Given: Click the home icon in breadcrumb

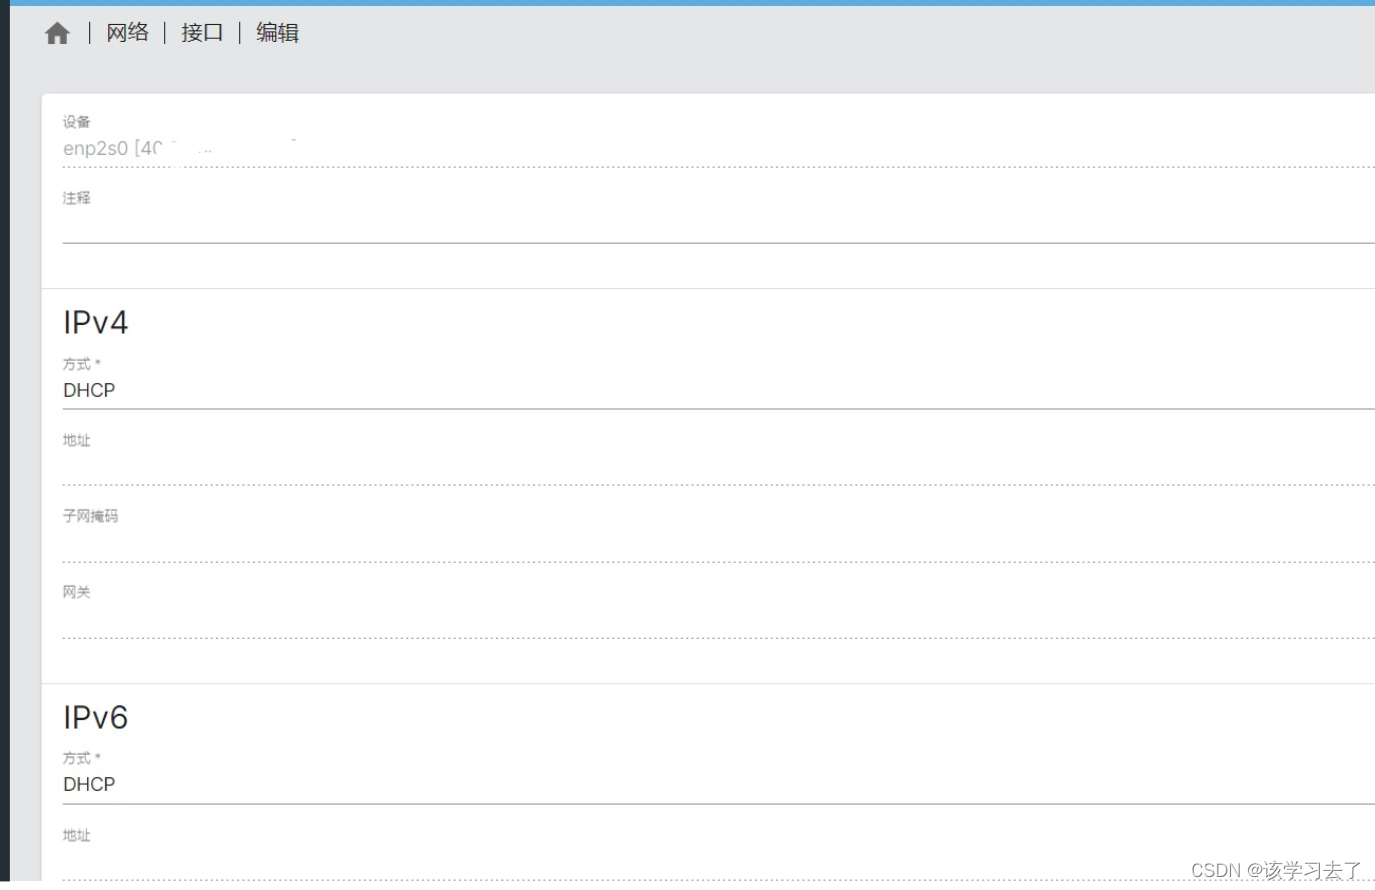Looking at the screenshot, I should pos(57,34).
